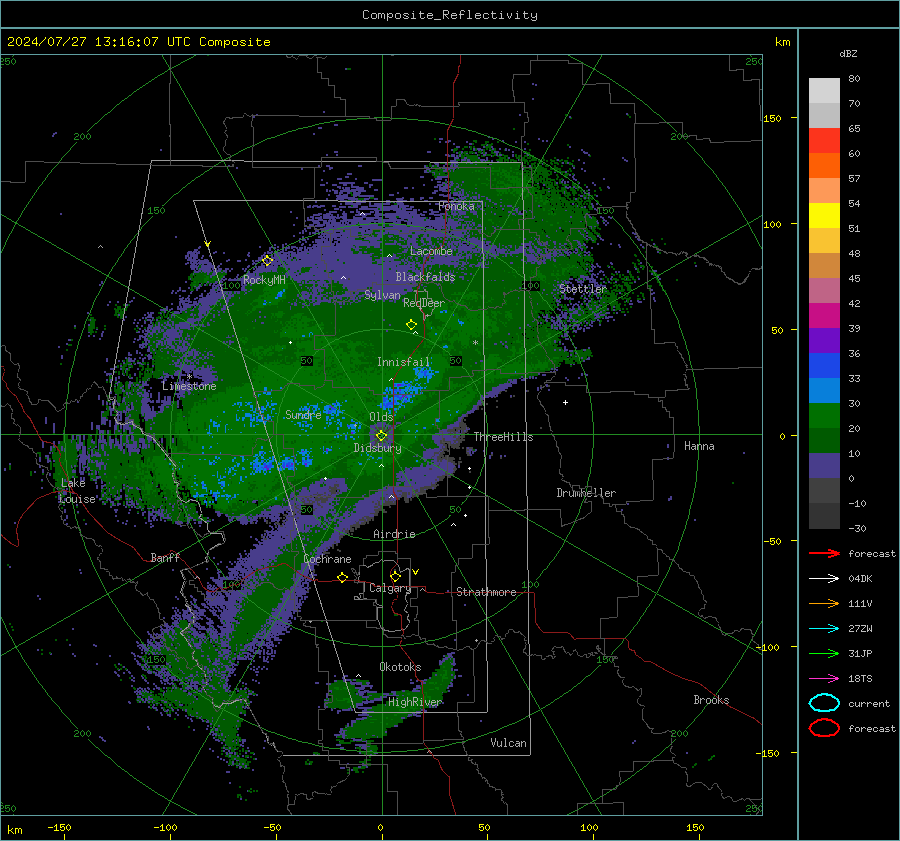Click the Brooks label

tap(711, 700)
